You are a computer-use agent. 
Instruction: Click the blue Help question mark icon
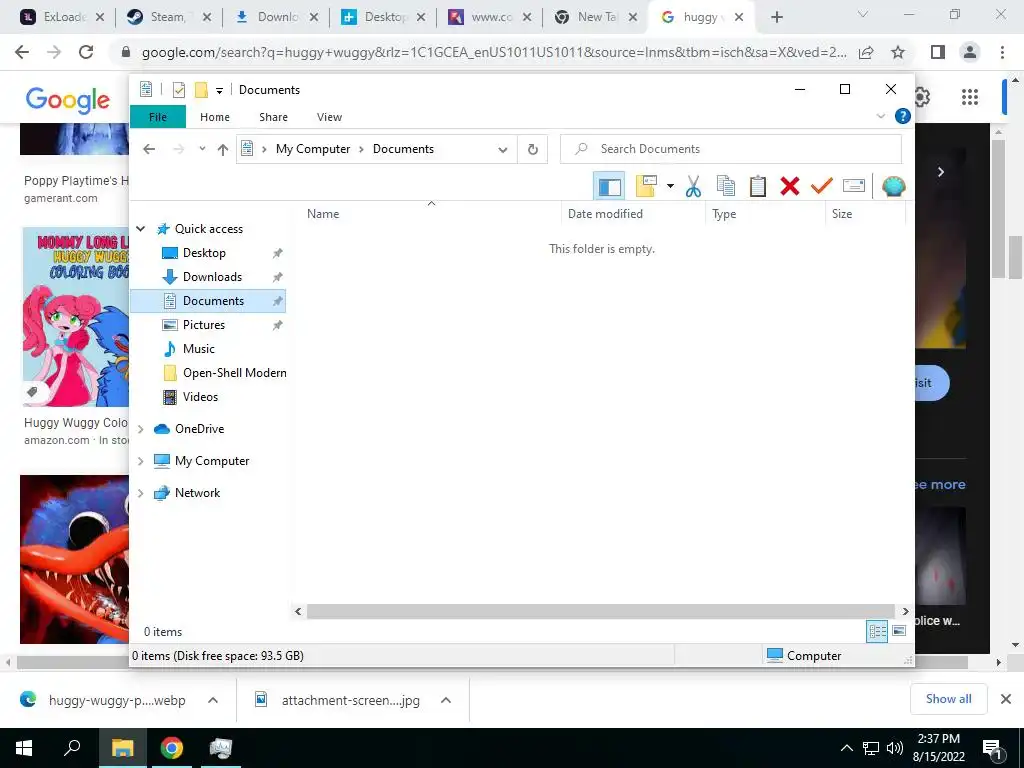tap(903, 116)
